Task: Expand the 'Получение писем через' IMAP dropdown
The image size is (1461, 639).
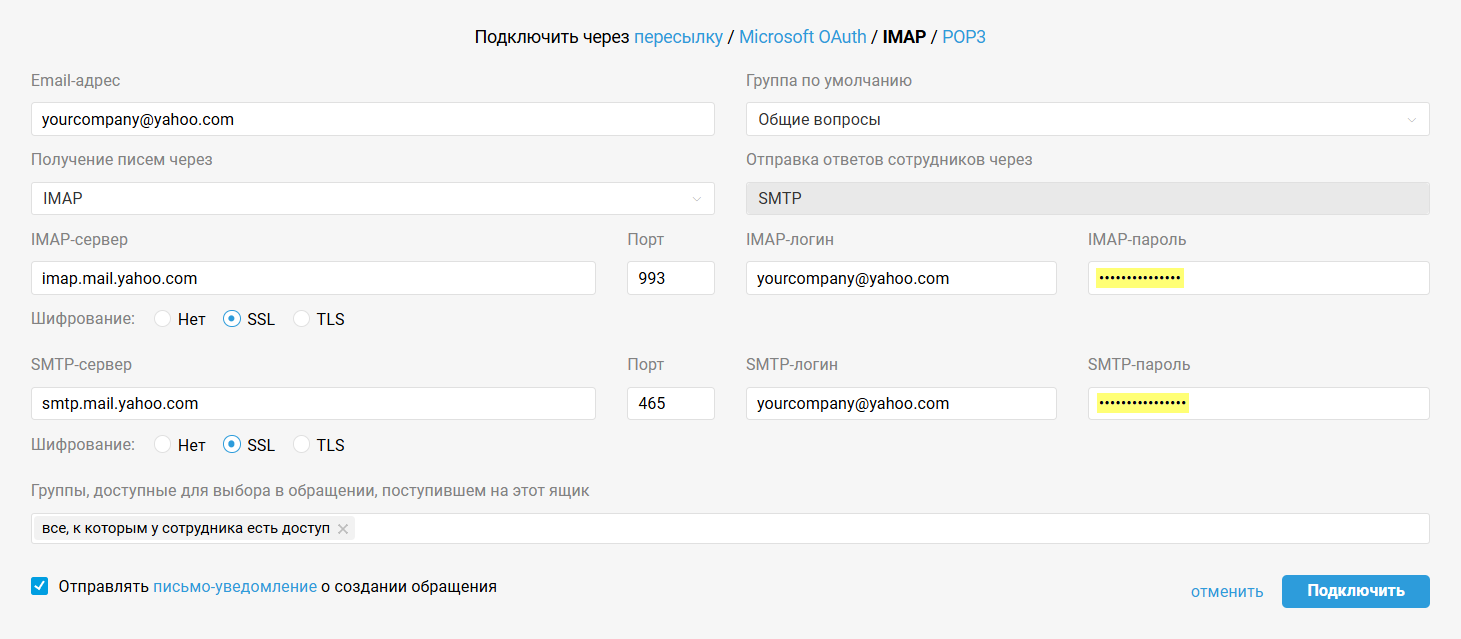Action: [x=372, y=198]
